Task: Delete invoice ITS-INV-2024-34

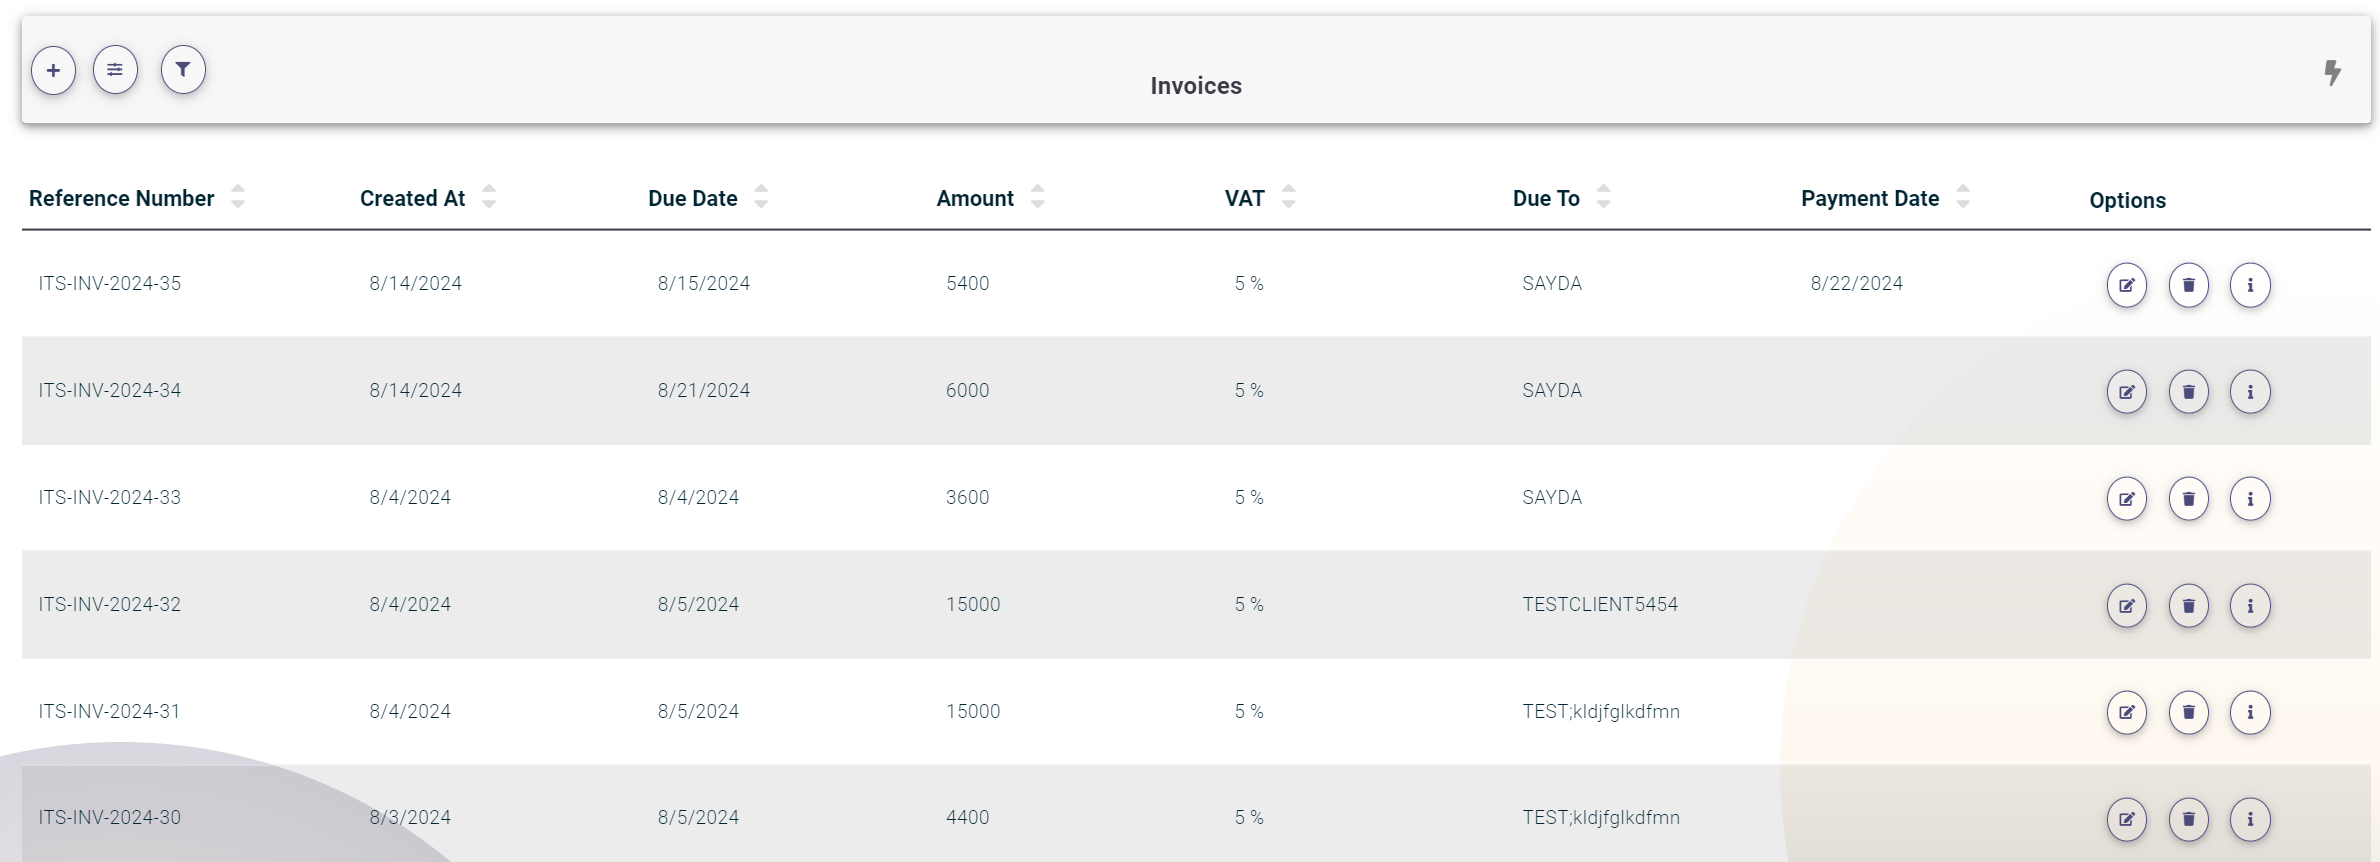Action: [2188, 392]
